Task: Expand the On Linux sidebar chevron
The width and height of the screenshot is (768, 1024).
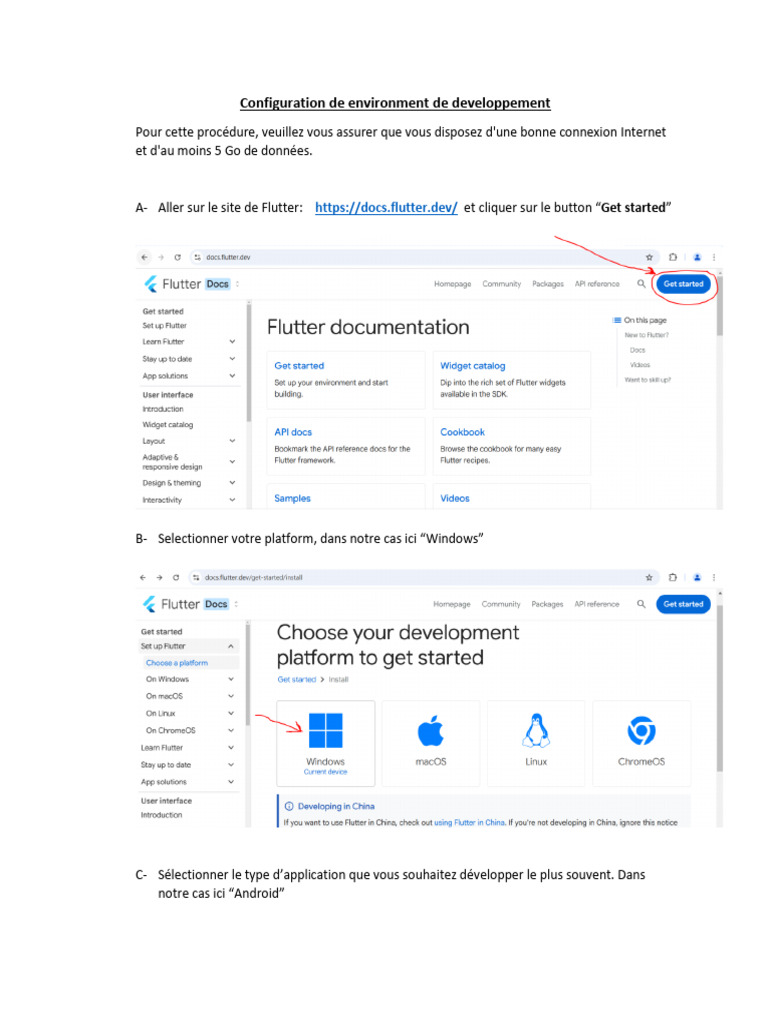Action: 231,713
